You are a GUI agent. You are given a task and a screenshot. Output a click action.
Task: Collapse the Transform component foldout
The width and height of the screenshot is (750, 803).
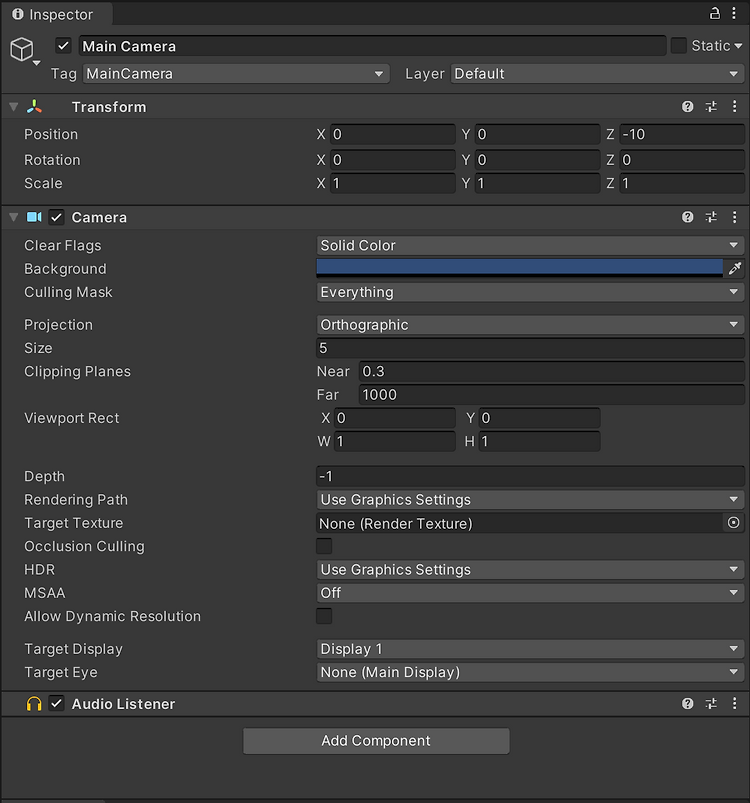click(x=14, y=107)
